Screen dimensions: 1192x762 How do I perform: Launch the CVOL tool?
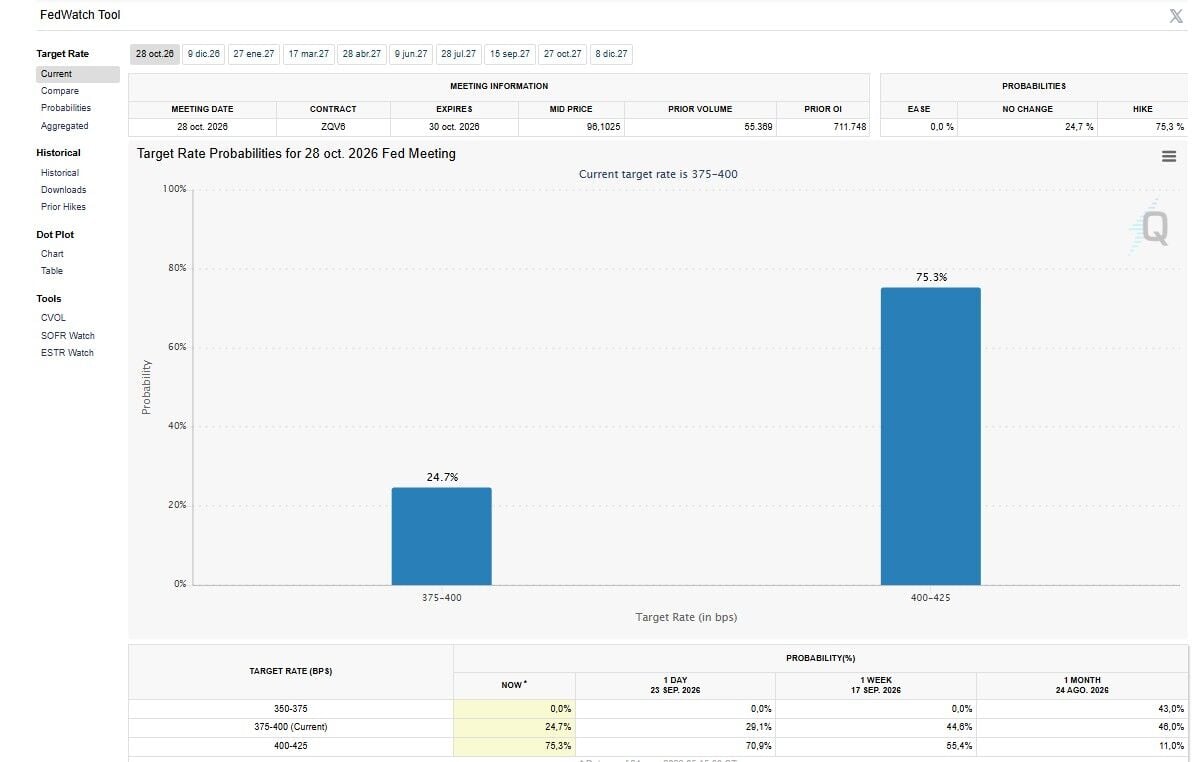(53, 317)
